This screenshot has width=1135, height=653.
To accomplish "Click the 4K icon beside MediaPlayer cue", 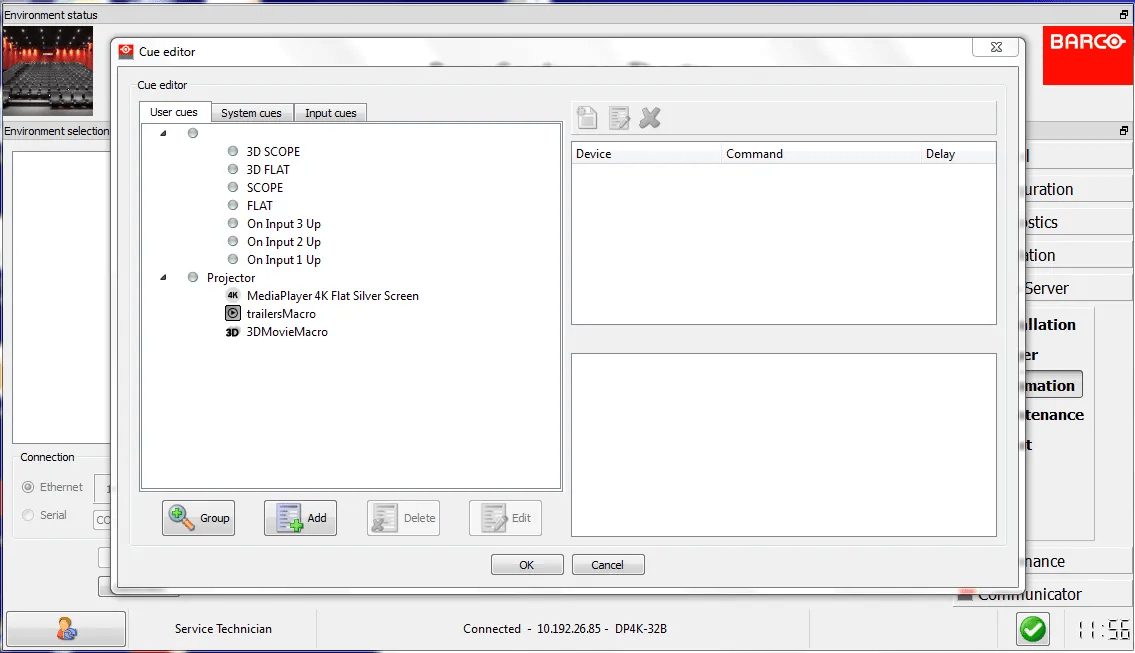I will click(232, 296).
